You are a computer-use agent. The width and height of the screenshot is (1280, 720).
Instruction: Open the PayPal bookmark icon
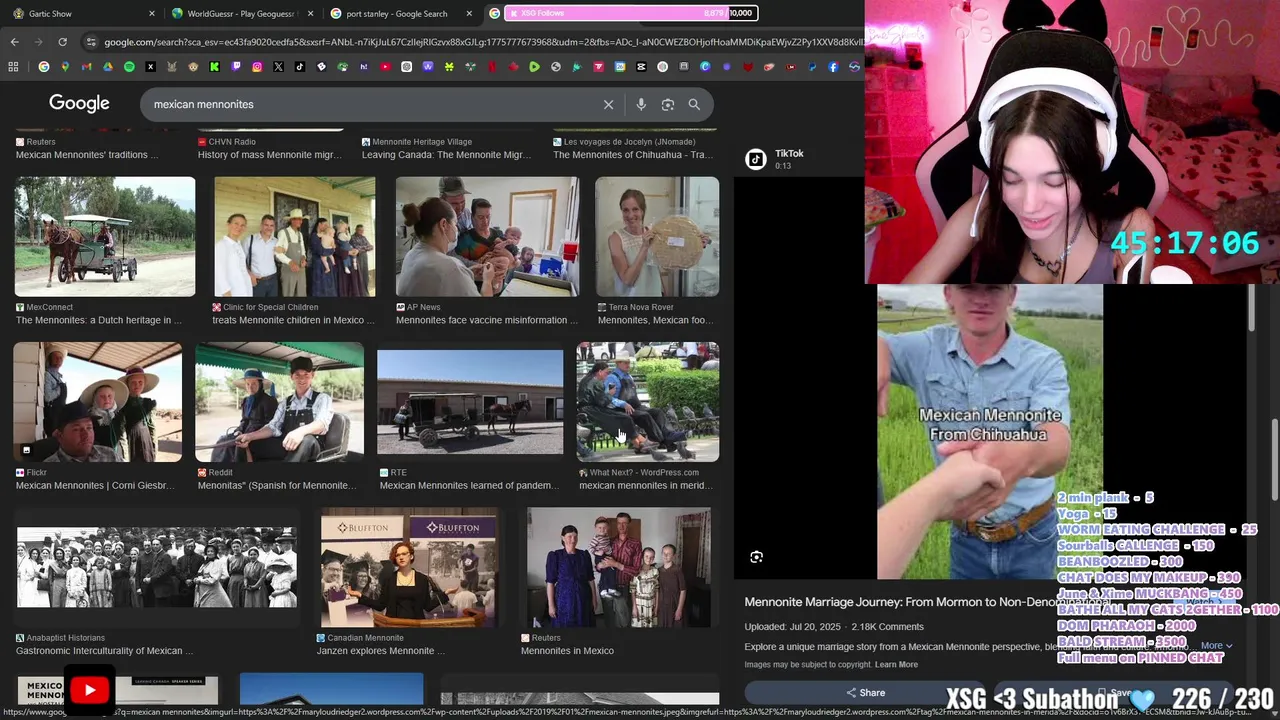coord(812,67)
